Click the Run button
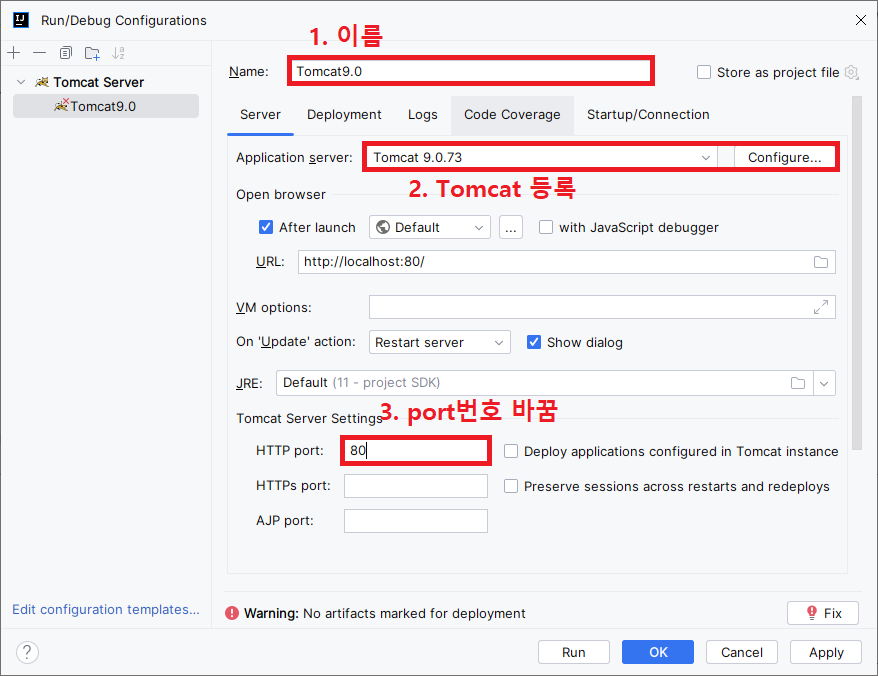 coord(574,652)
